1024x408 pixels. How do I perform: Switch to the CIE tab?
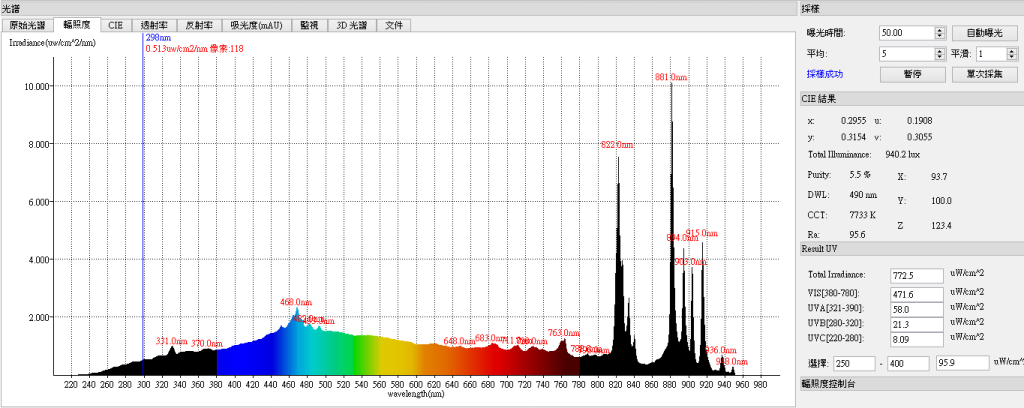116,24
